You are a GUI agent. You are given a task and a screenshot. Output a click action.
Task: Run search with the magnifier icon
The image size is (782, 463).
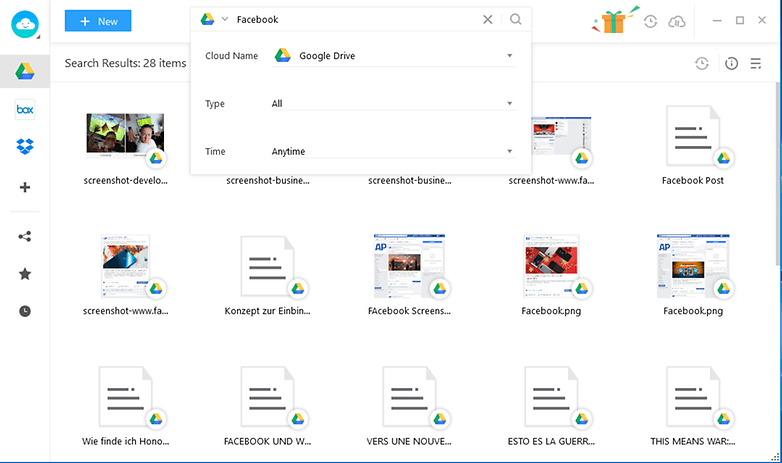(x=516, y=19)
